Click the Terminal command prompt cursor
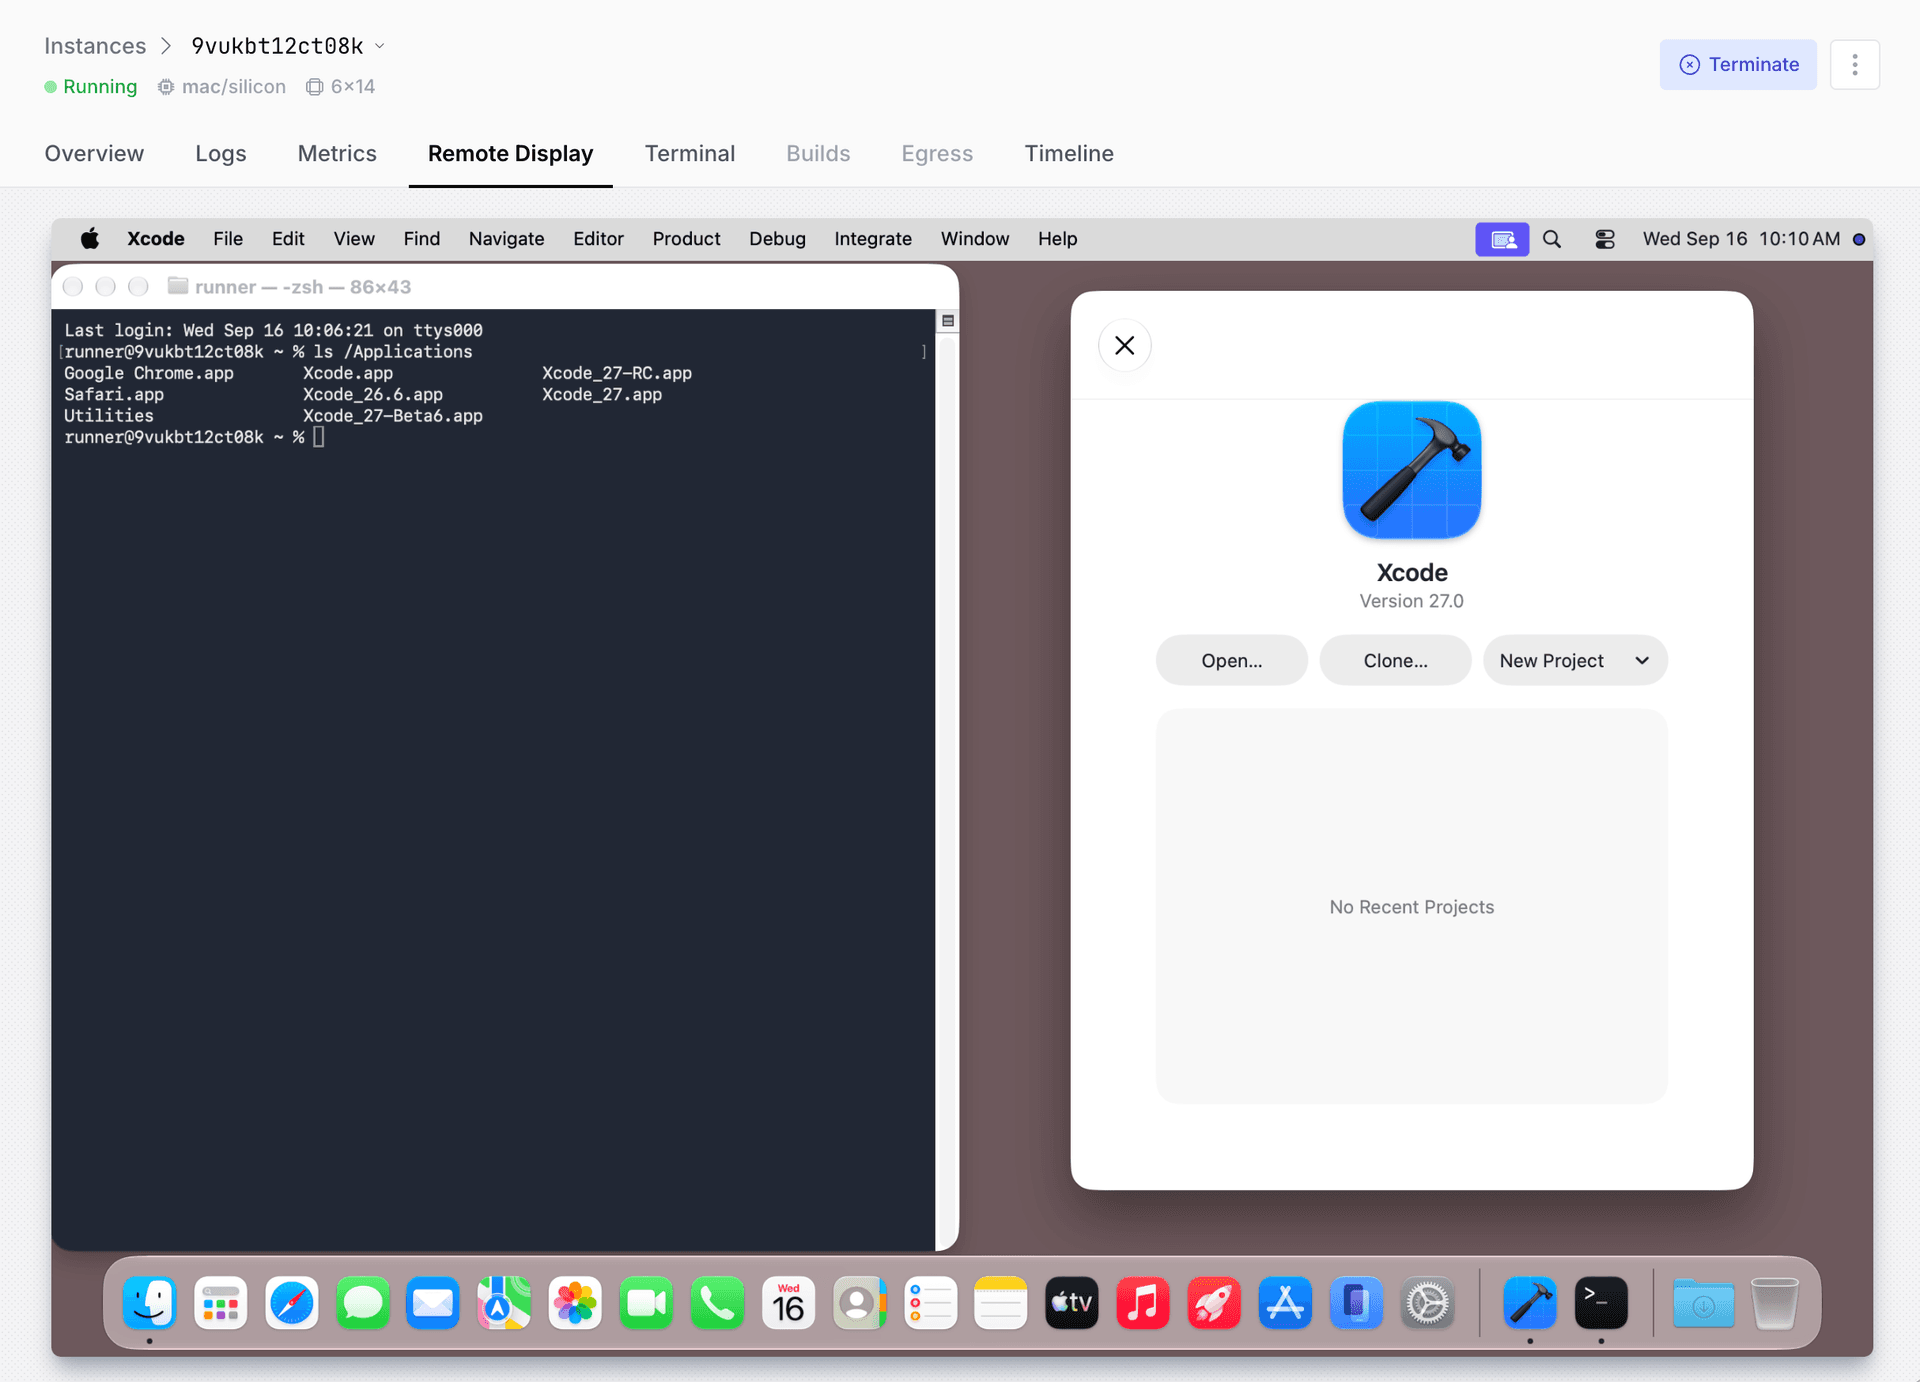The width and height of the screenshot is (1920, 1382). point(319,437)
